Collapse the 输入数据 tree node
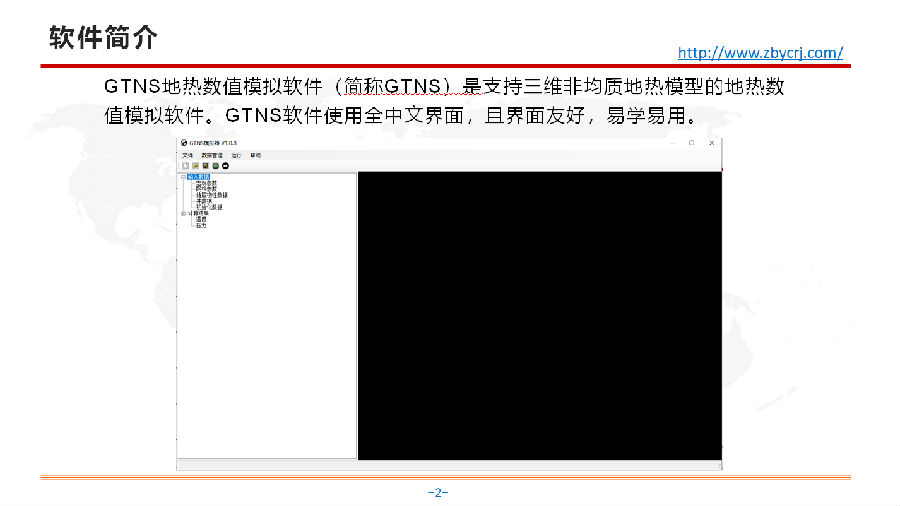The height and width of the screenshot is (506, 900). click(x=183, y=177)
